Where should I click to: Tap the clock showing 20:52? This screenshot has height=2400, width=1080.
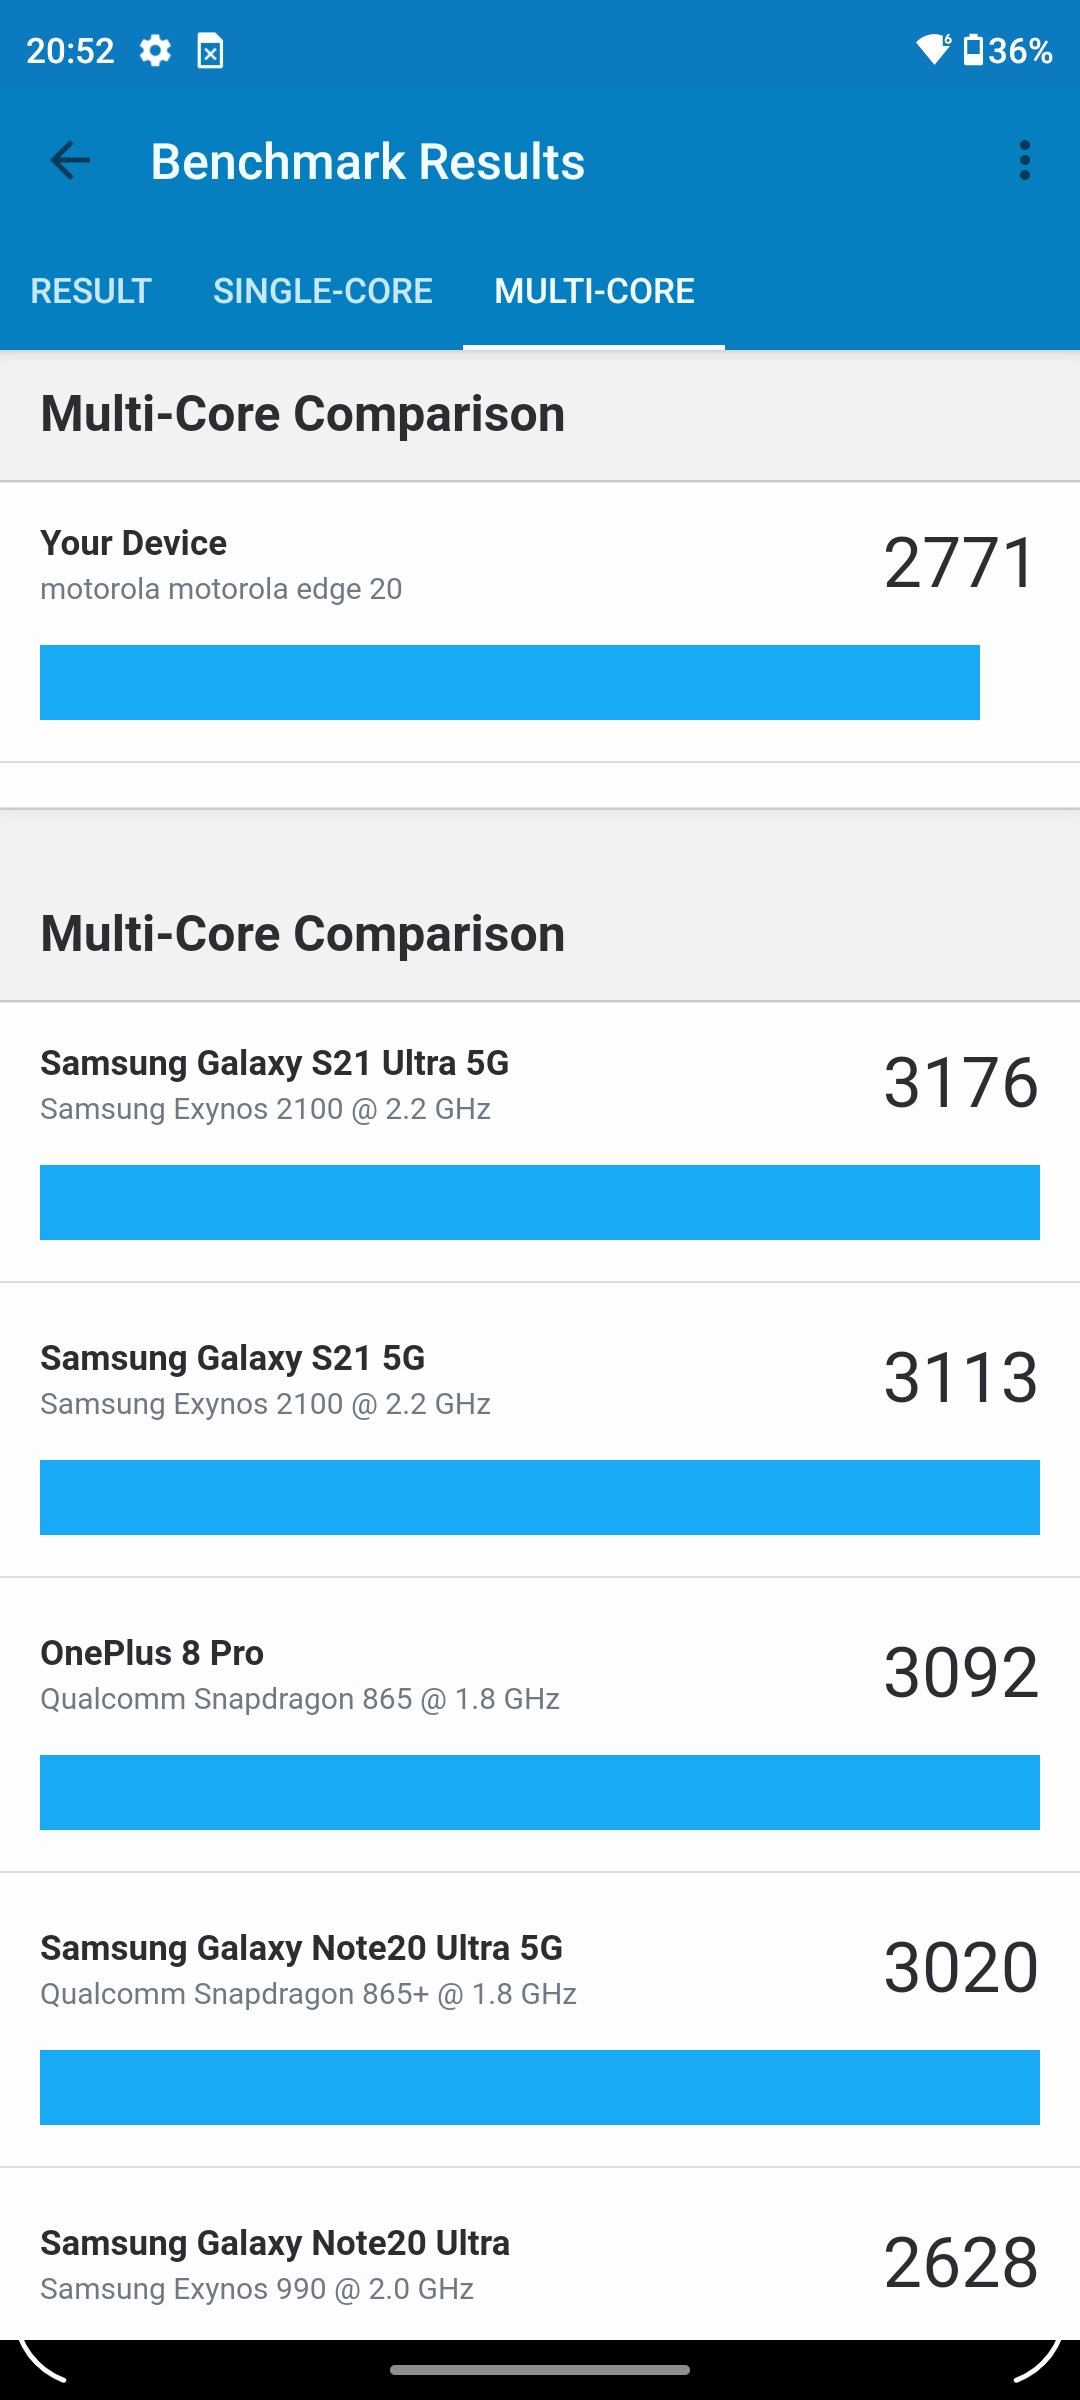click(x=70, y=50)
